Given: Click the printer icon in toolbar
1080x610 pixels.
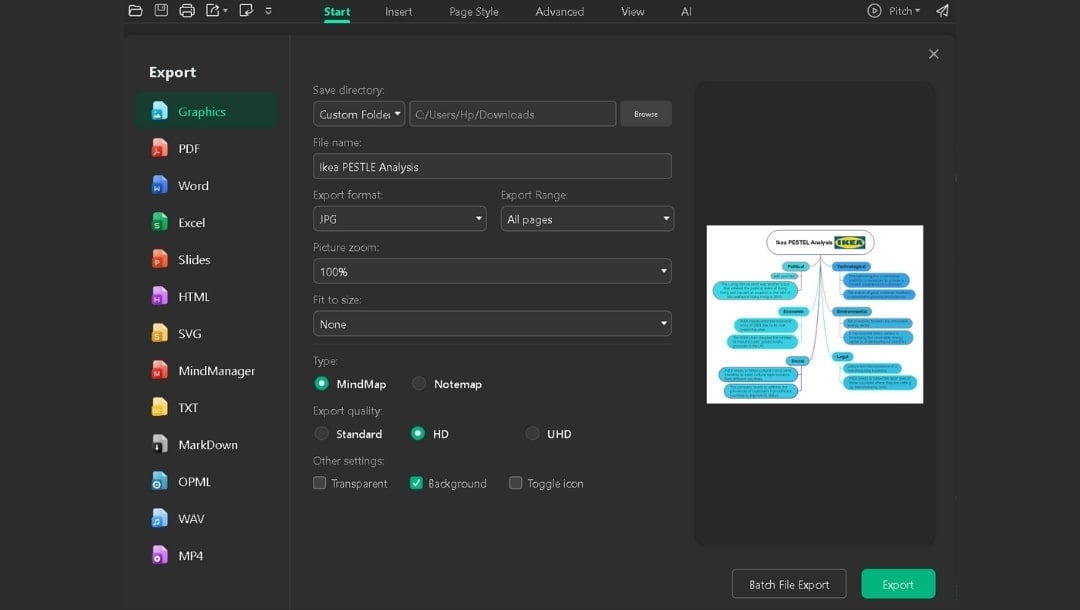Looking at the screenshot, I should pos(187,10).
